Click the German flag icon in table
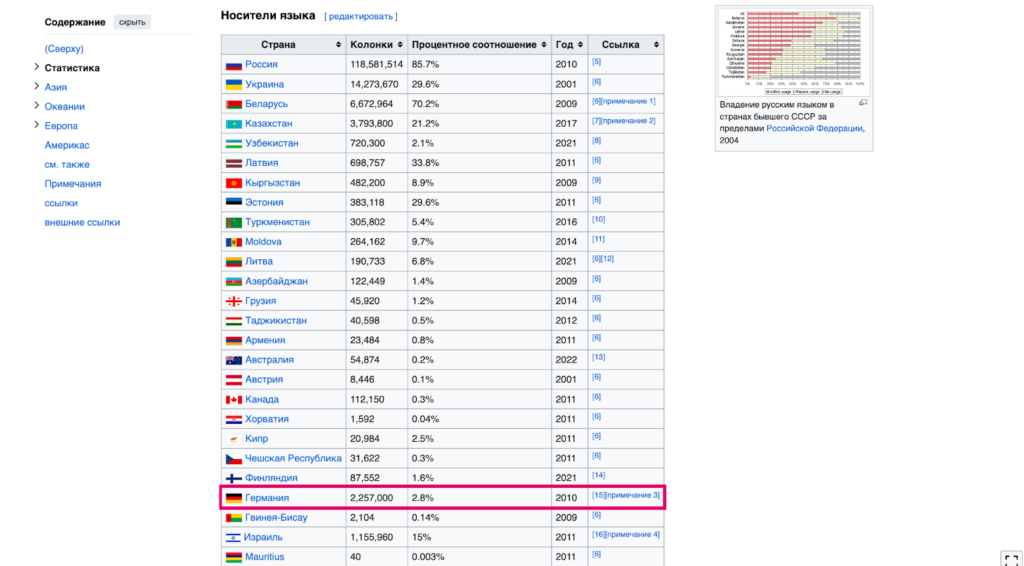This screenshot has width=1024, height=566. click(233, 498)
